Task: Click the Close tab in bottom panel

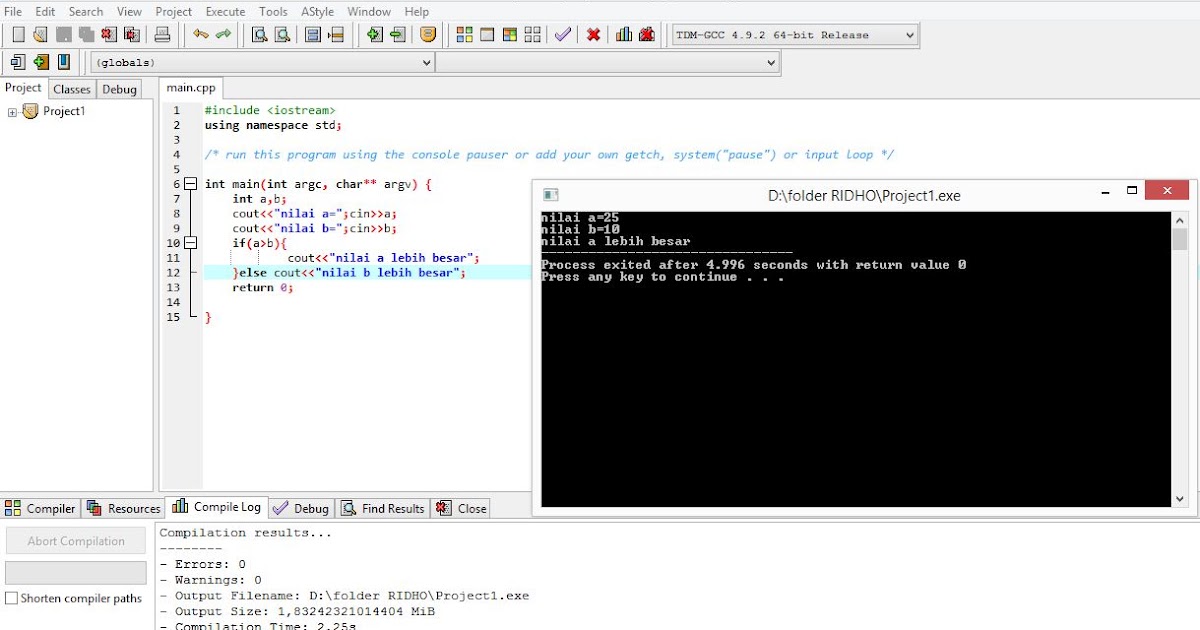Action: [462, 508]
